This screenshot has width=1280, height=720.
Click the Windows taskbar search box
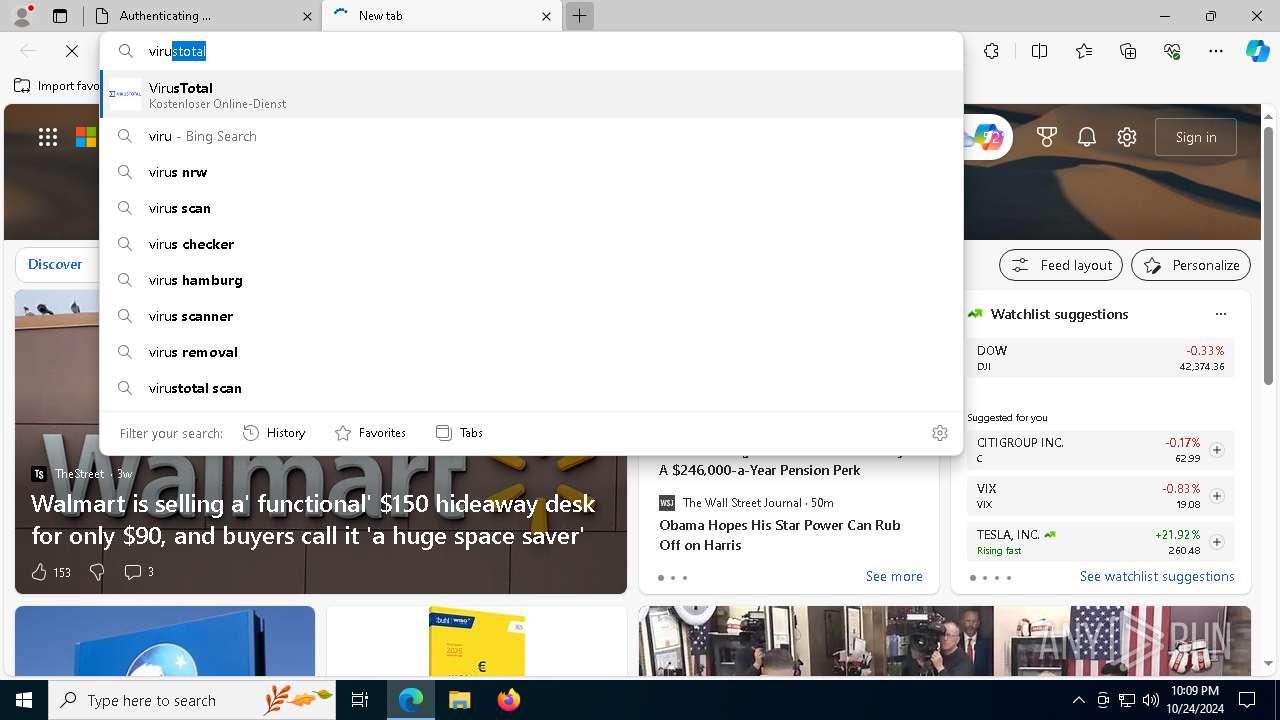[x=192, y=700]
